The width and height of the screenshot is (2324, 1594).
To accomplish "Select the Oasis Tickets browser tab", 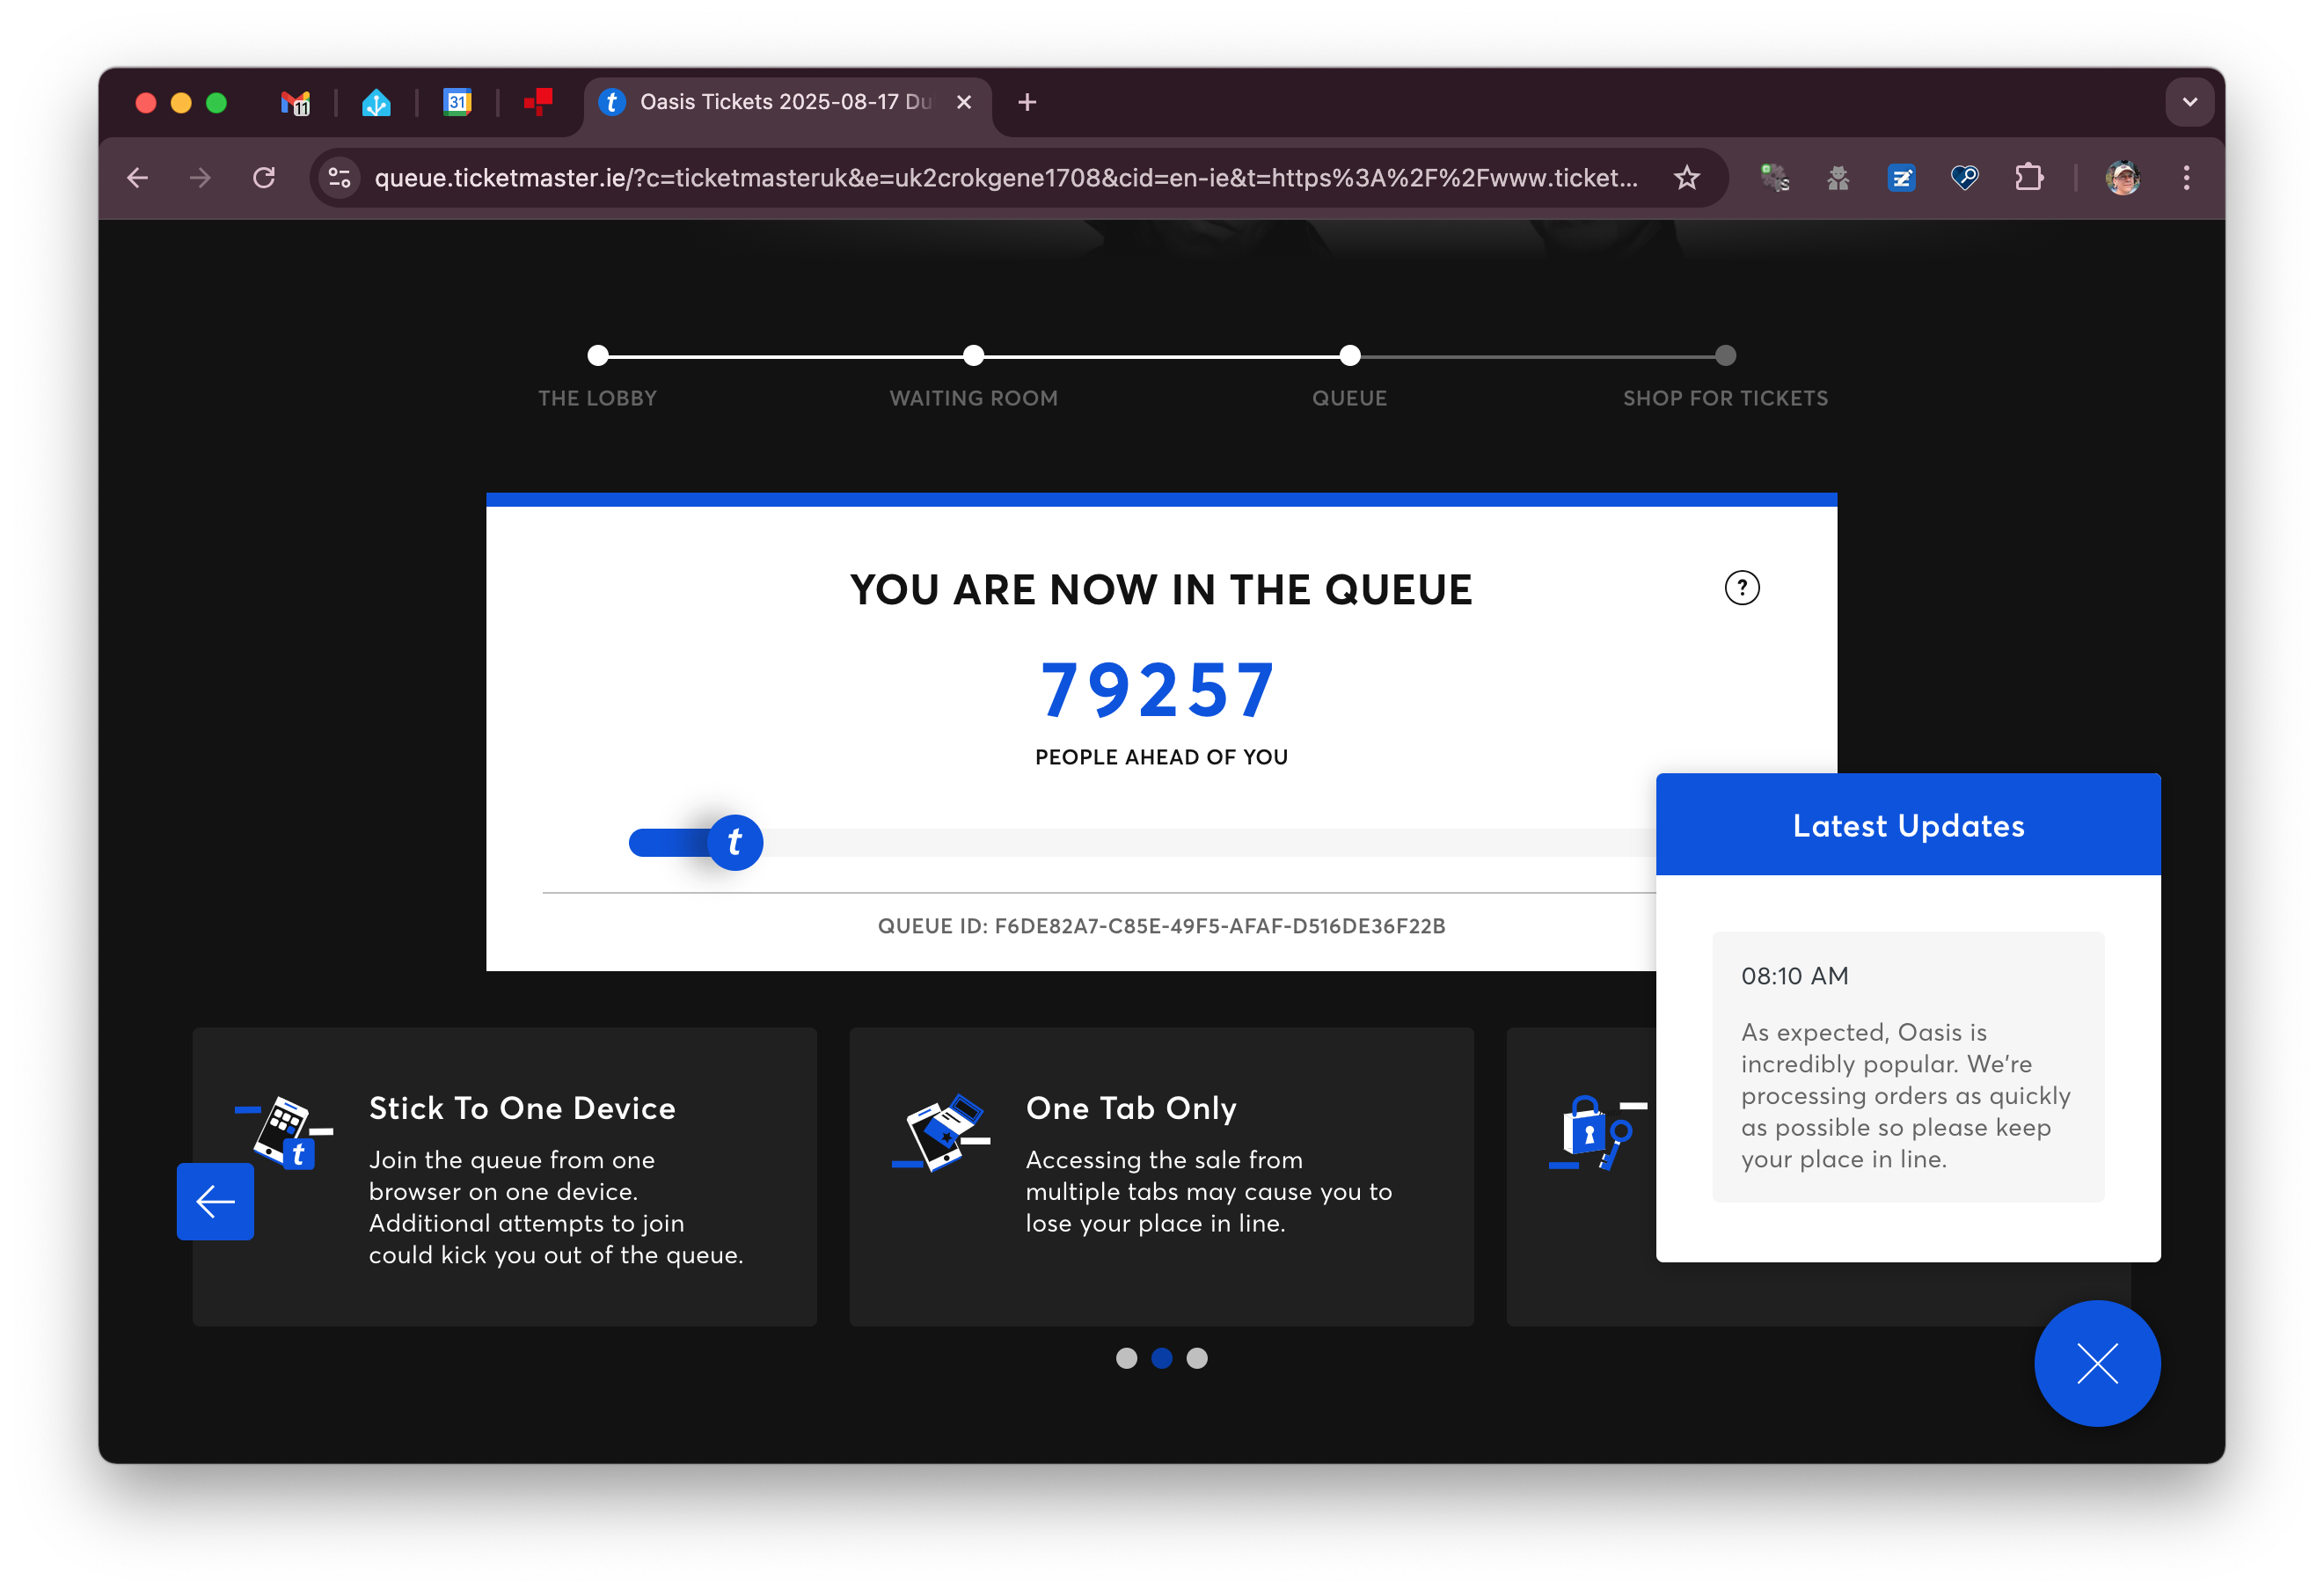I will click(786, 102).
